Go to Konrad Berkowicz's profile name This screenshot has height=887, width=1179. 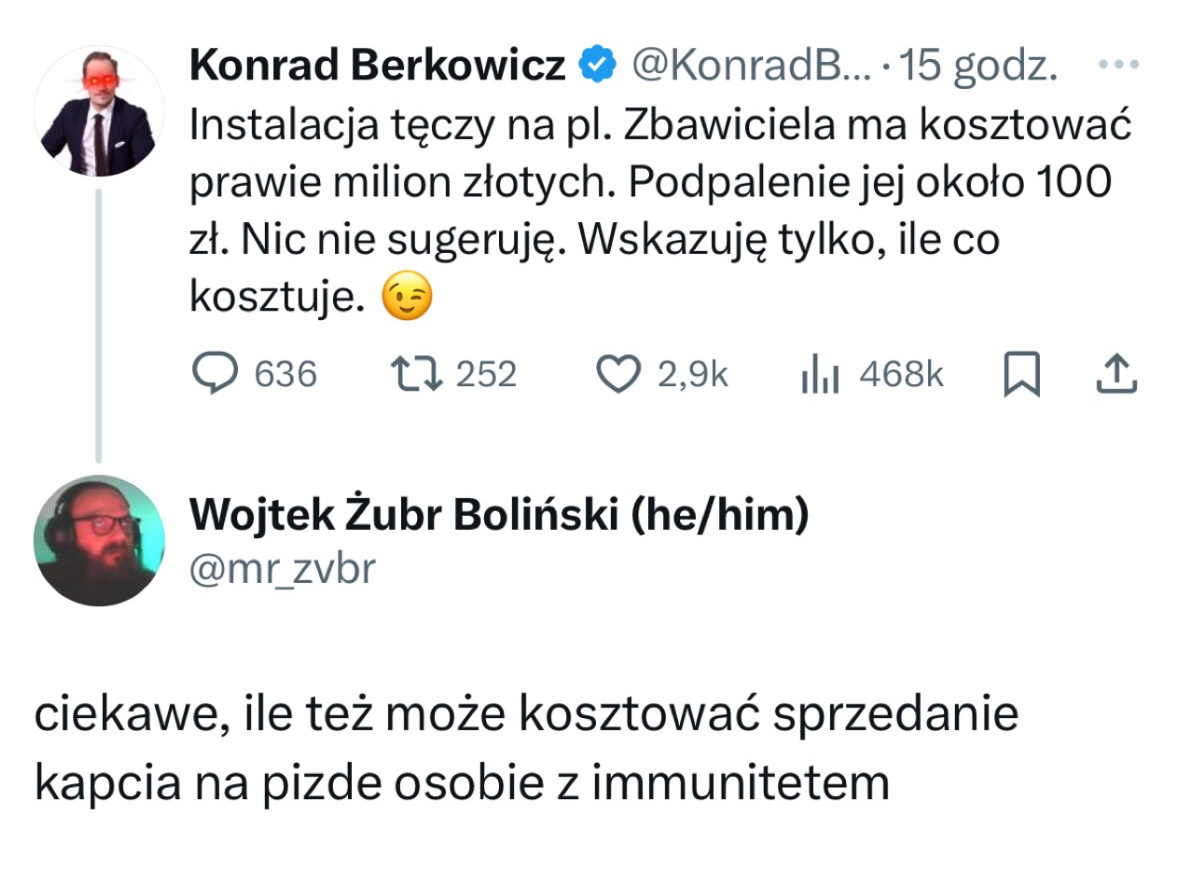click(376, 66)
